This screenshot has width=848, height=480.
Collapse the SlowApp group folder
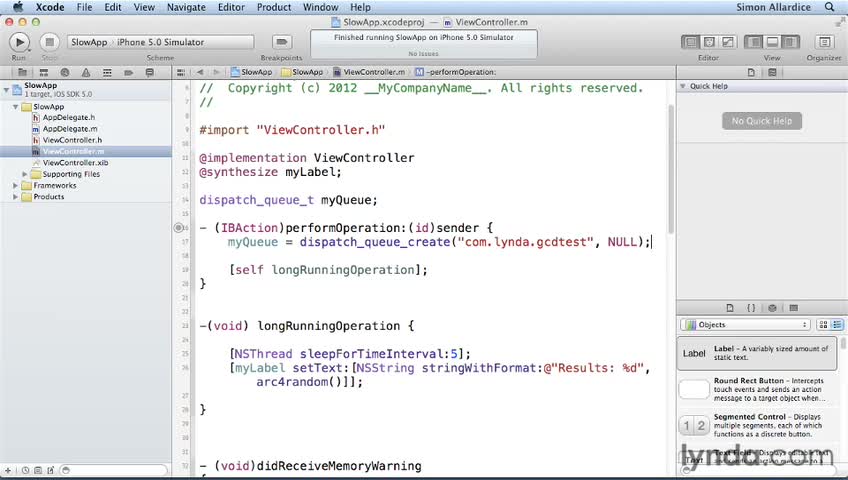pyautogui.click(x=15, y=107)
